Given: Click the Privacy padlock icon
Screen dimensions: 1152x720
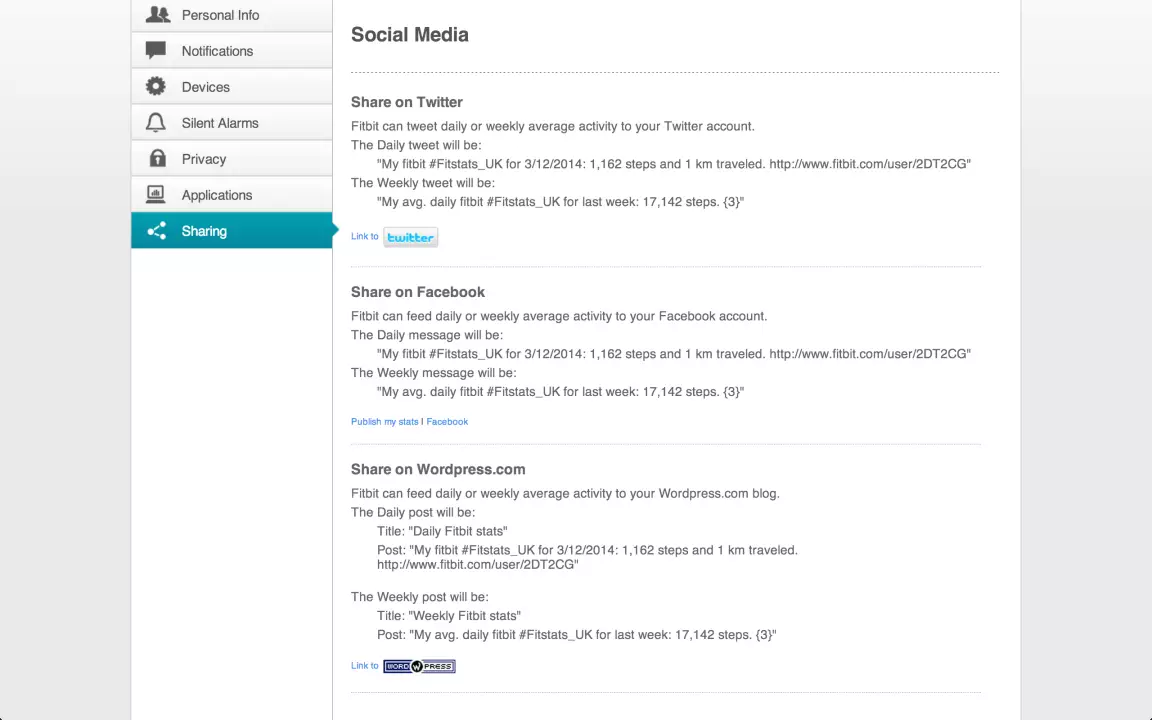Looking at the screenshot, I should coord(157,158).
